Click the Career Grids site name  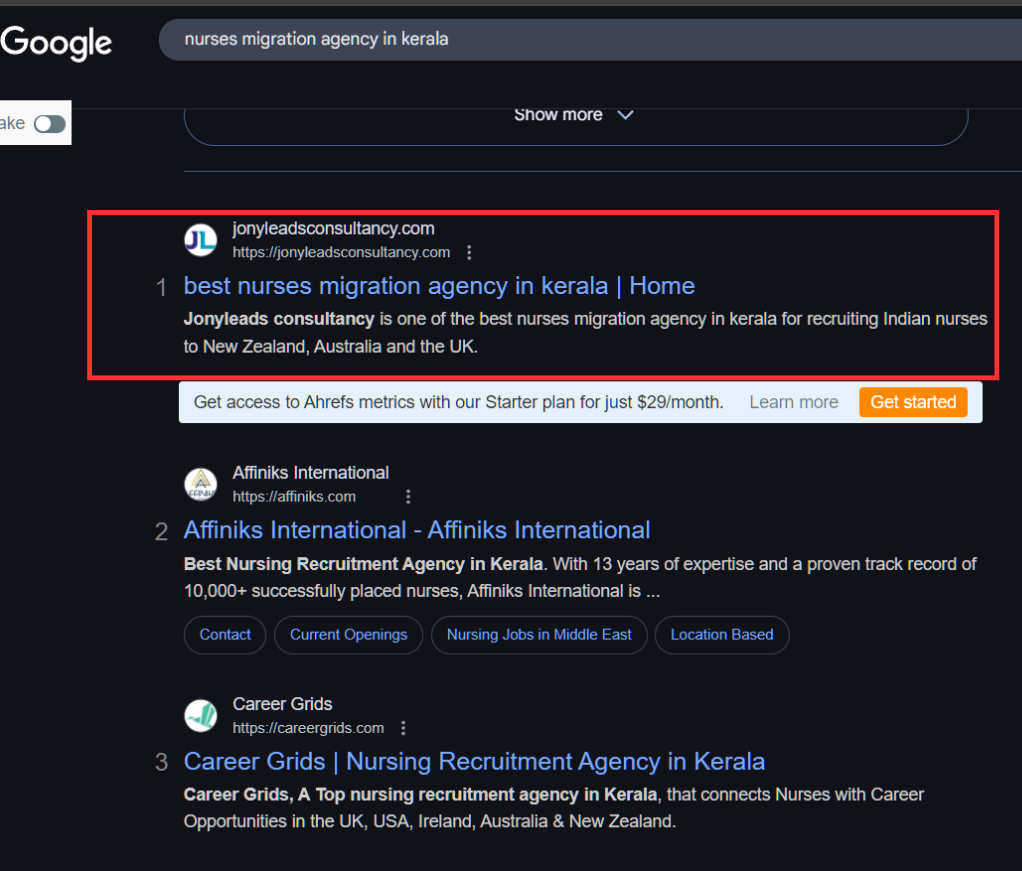(x=283, y=704)
